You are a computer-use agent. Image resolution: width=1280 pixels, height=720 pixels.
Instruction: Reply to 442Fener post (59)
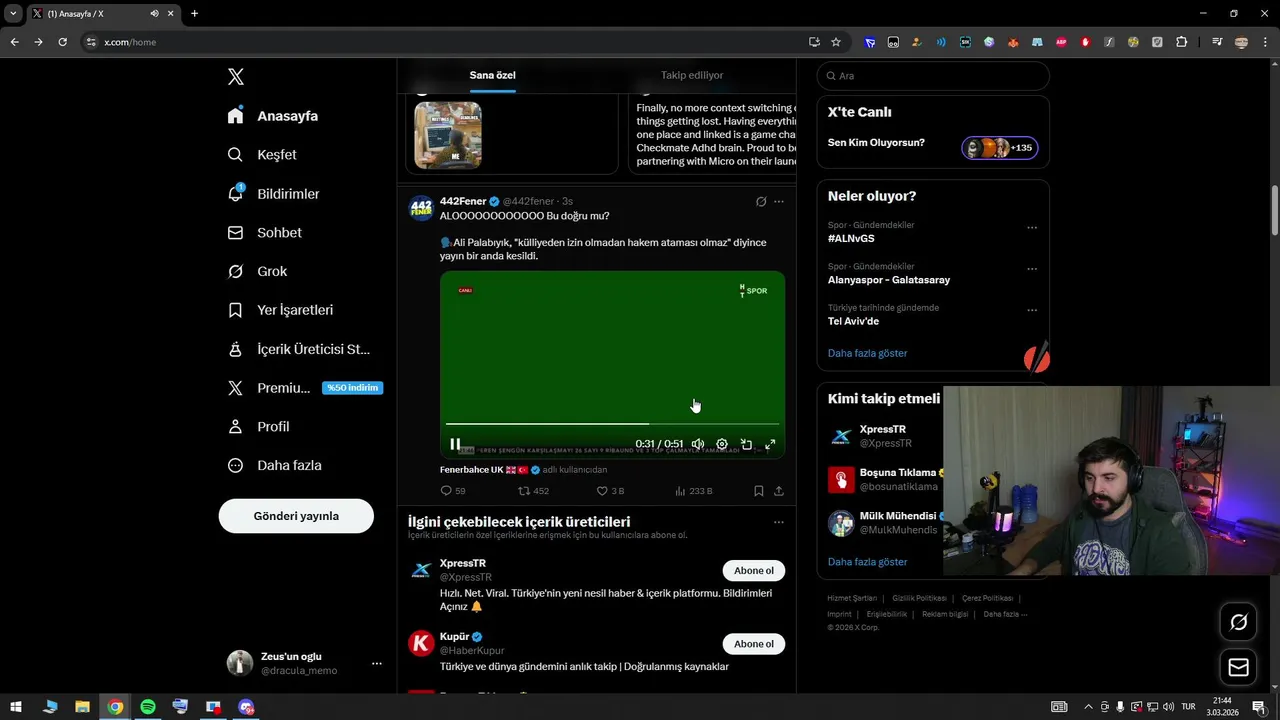pyautogui.click(x=453, y=491)
